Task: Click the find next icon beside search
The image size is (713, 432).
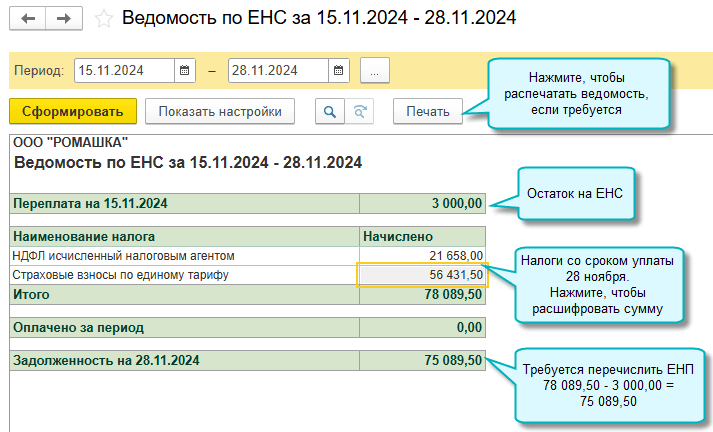Action: click(359, 111)
